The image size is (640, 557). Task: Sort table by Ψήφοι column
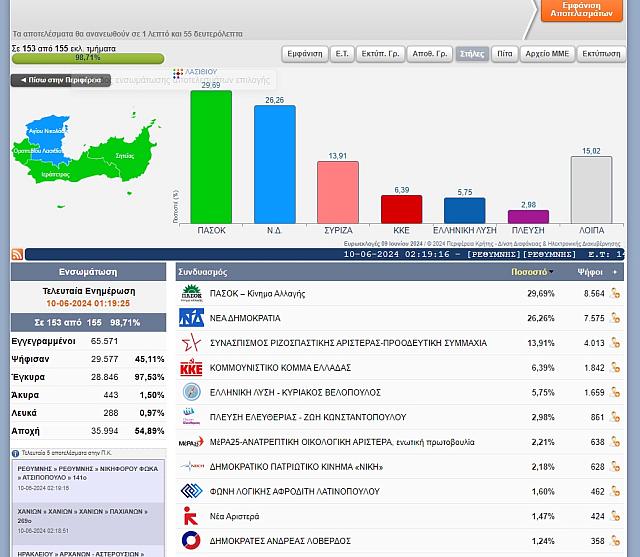[x=590, y=272]
